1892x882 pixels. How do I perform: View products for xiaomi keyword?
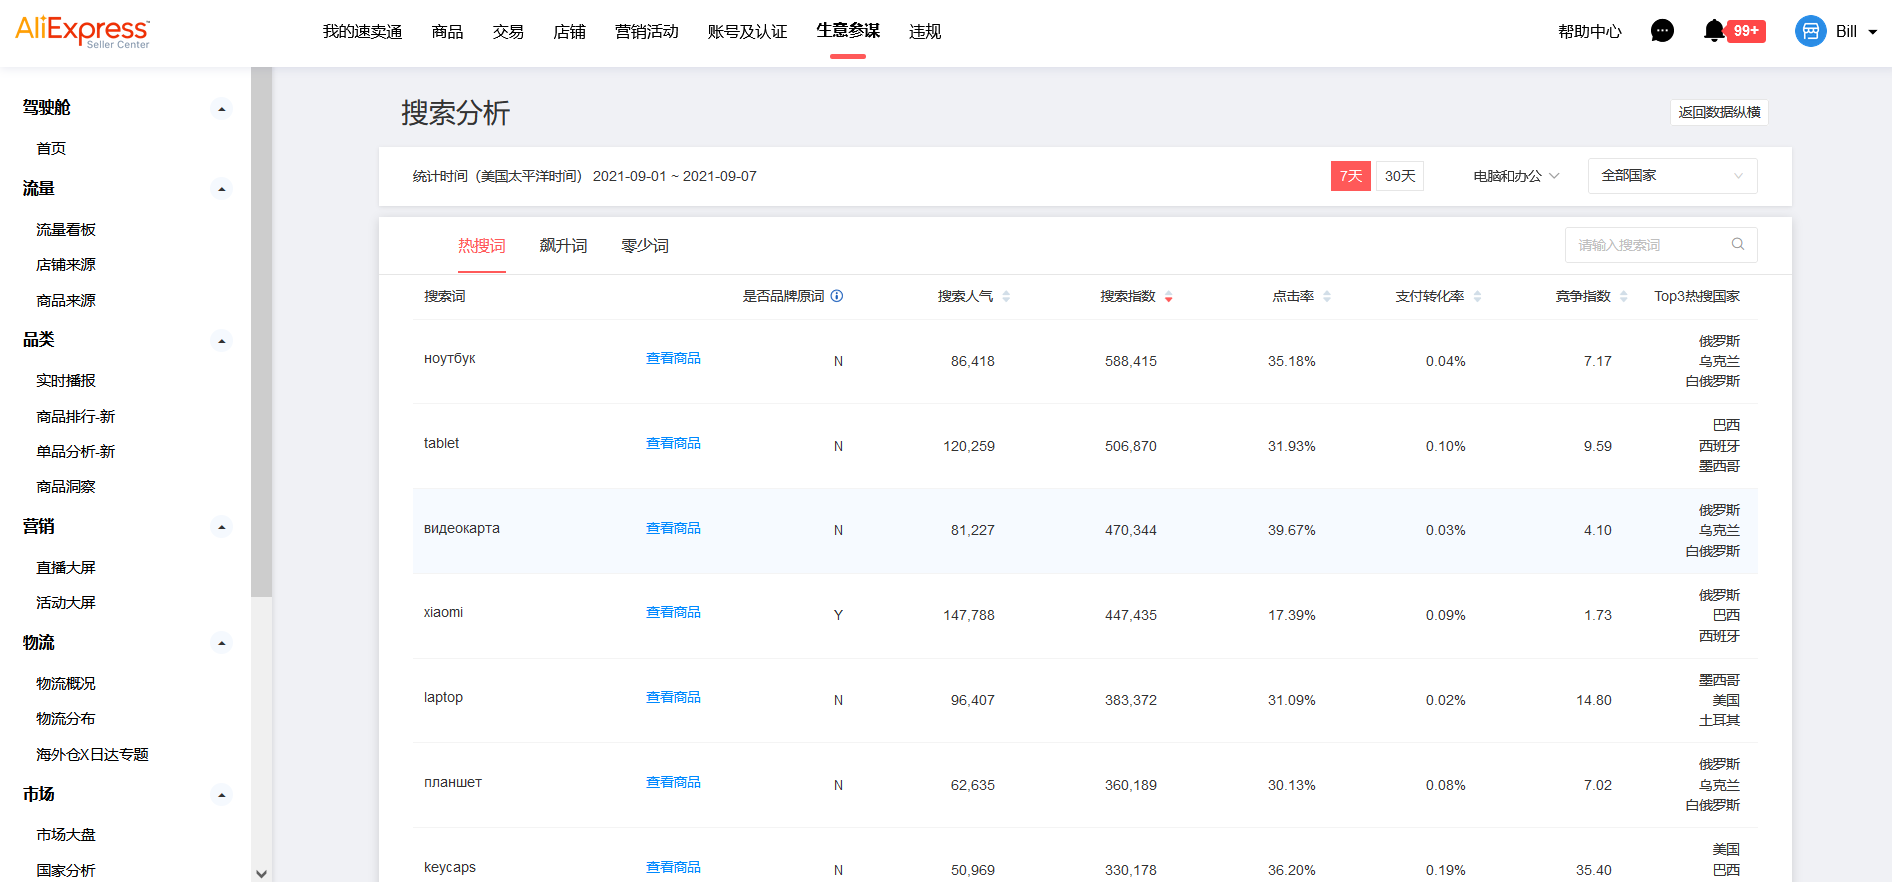coord(673,612)
